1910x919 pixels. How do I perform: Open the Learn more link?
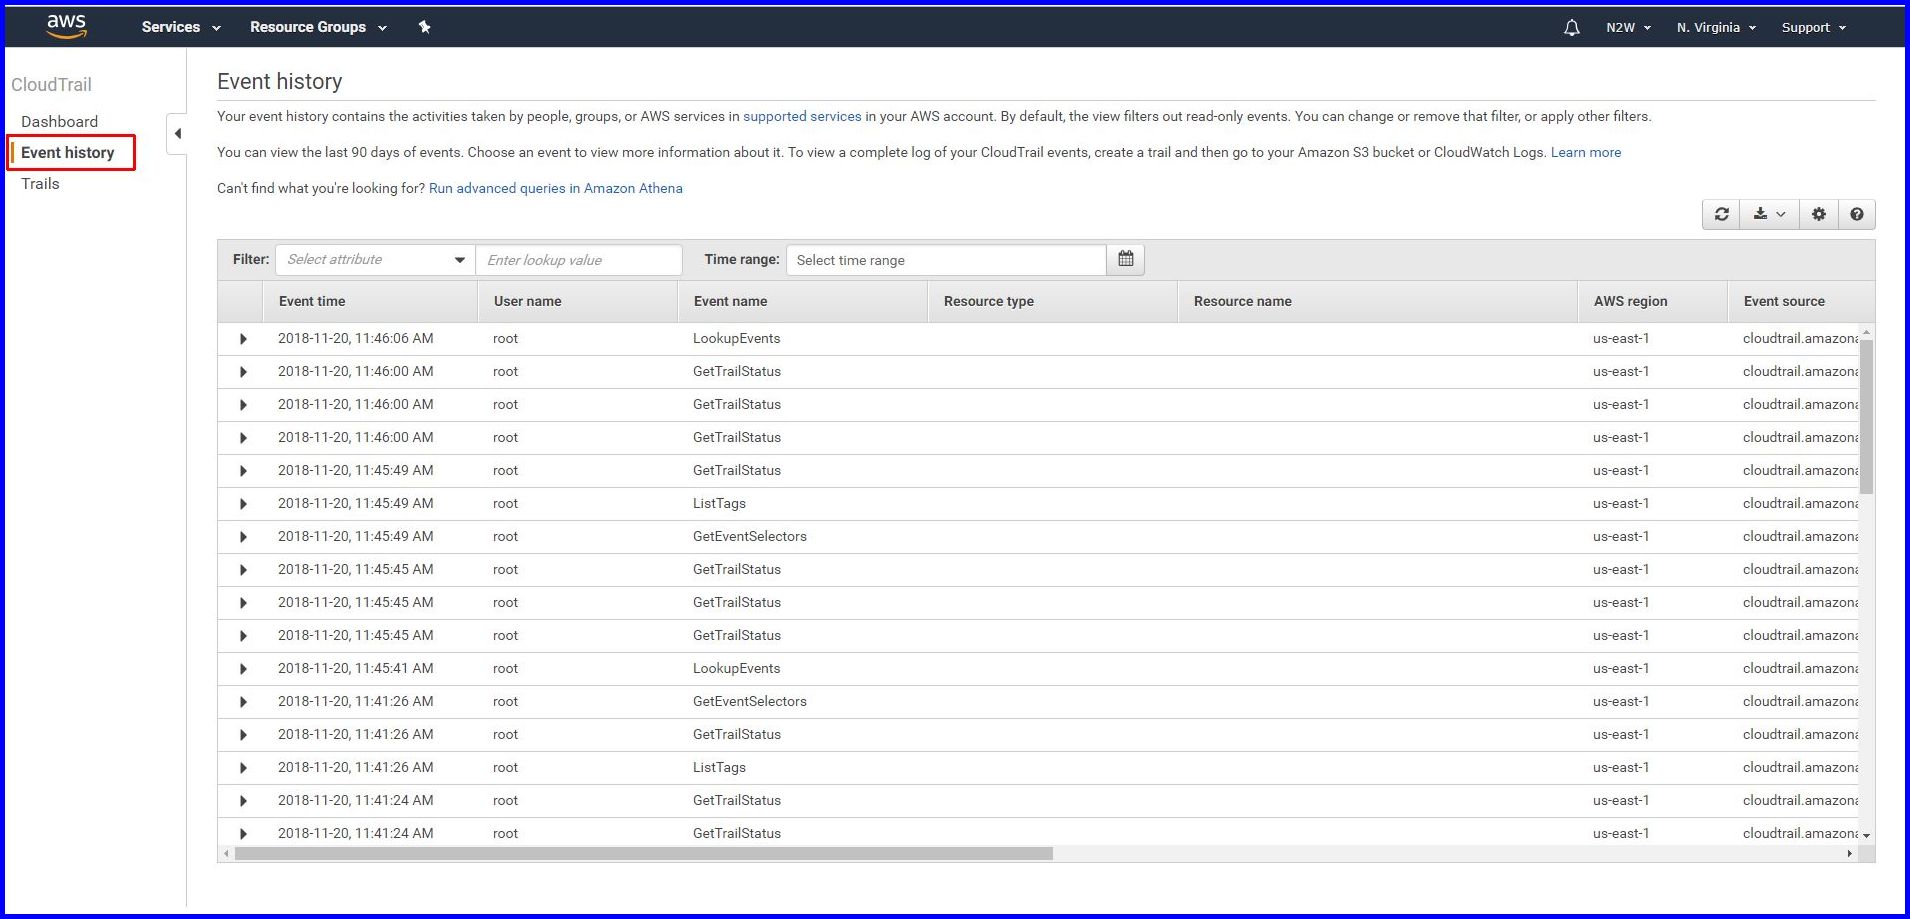pos(1586,153)
